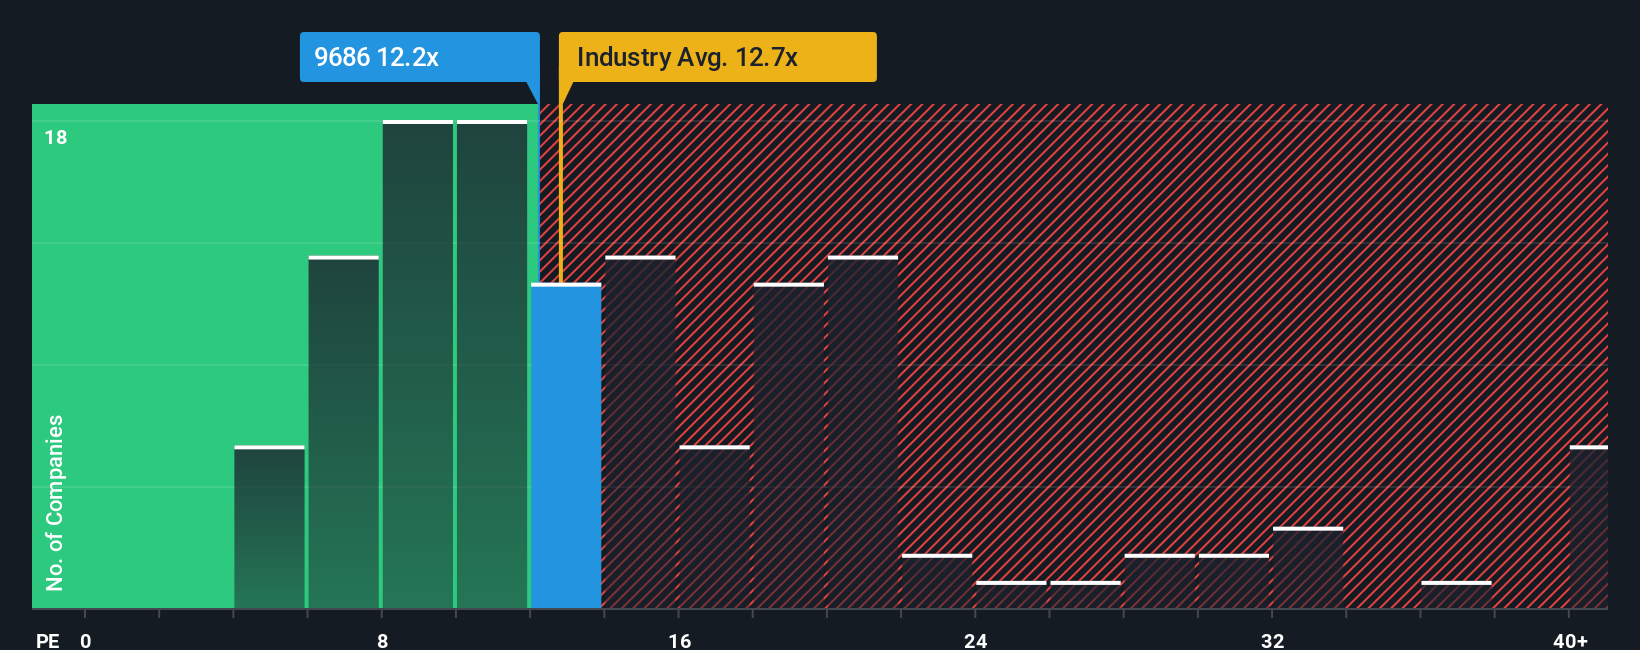Click the x-axis tick label 24
The height and width of the screenshot is (650, 1640).
point(976,640)
